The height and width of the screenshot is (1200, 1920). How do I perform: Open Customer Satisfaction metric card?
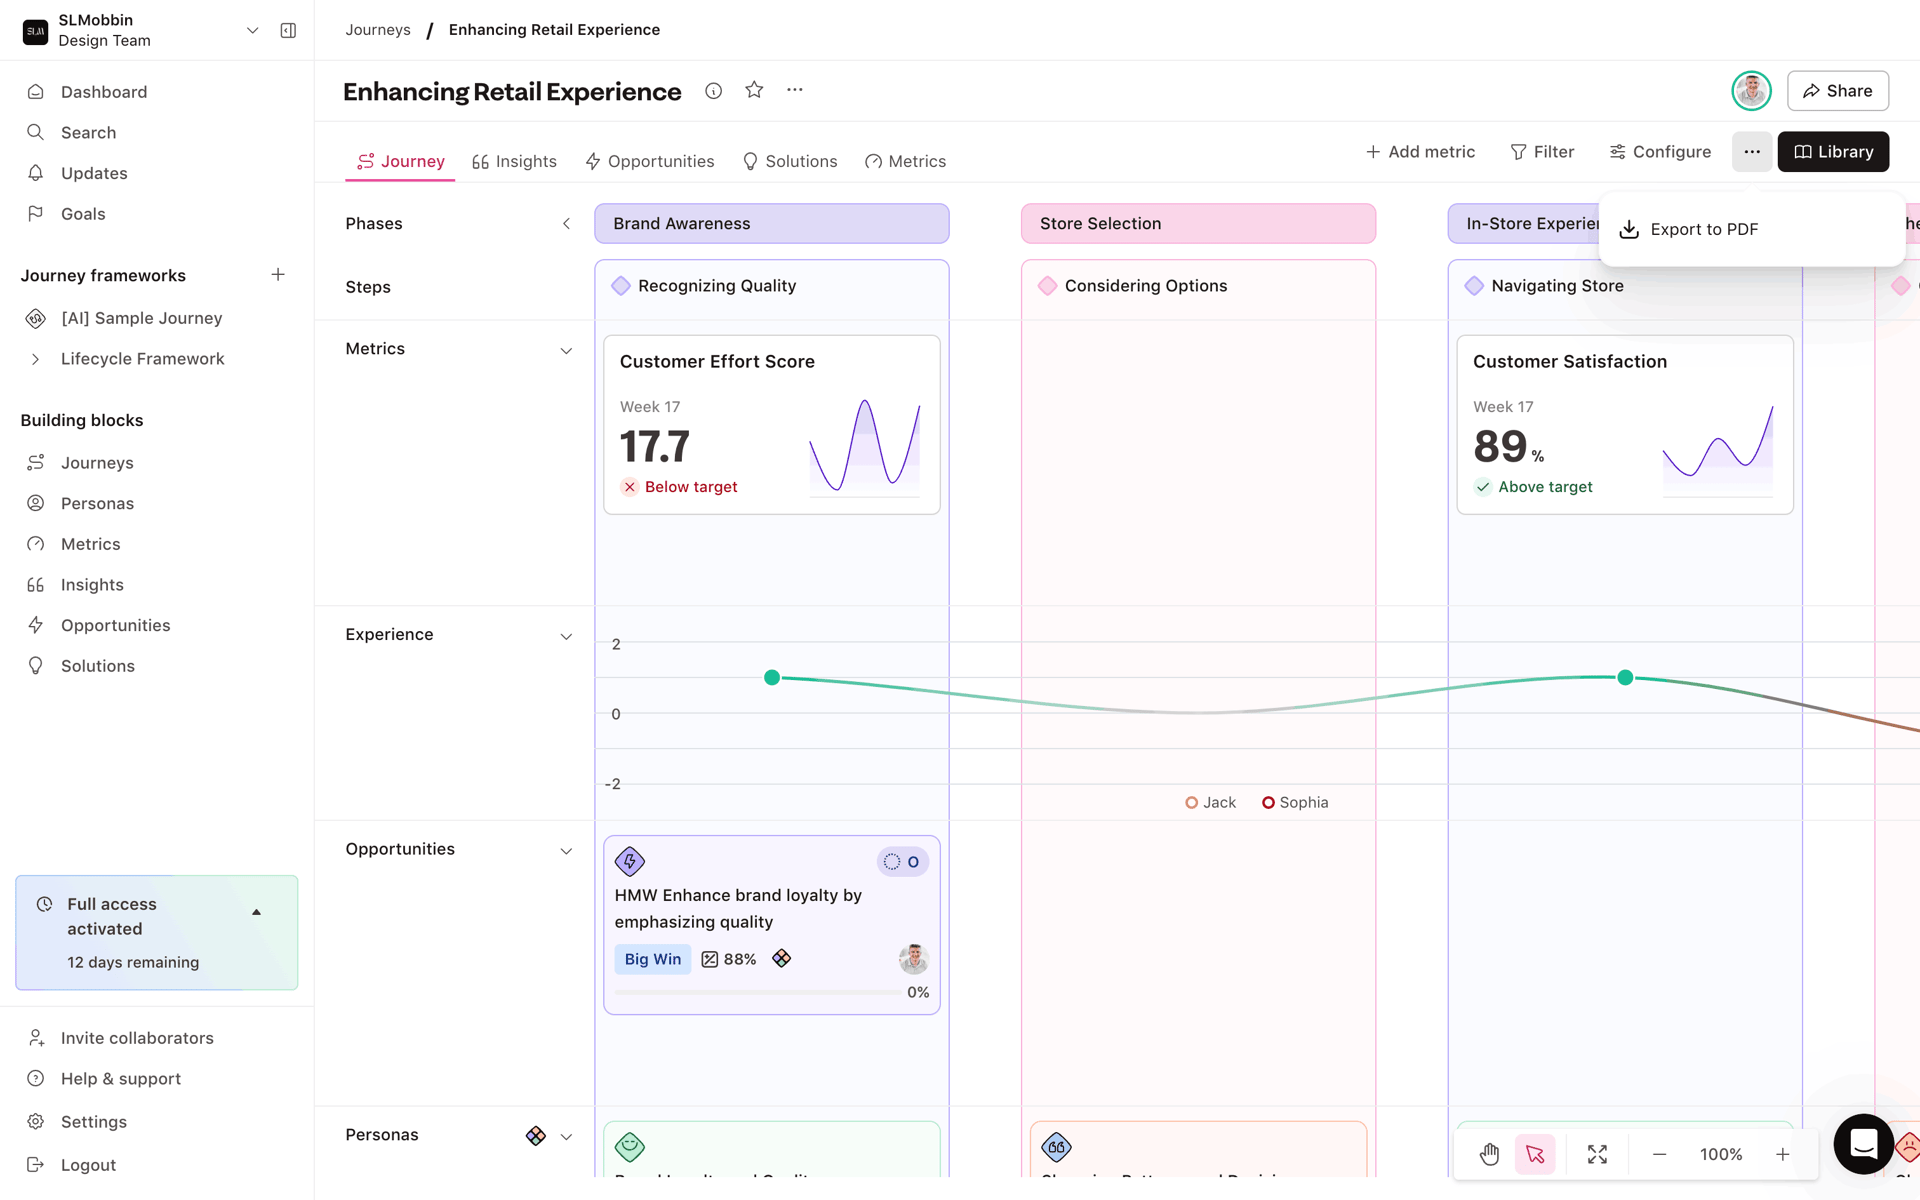click(1625, 425)
